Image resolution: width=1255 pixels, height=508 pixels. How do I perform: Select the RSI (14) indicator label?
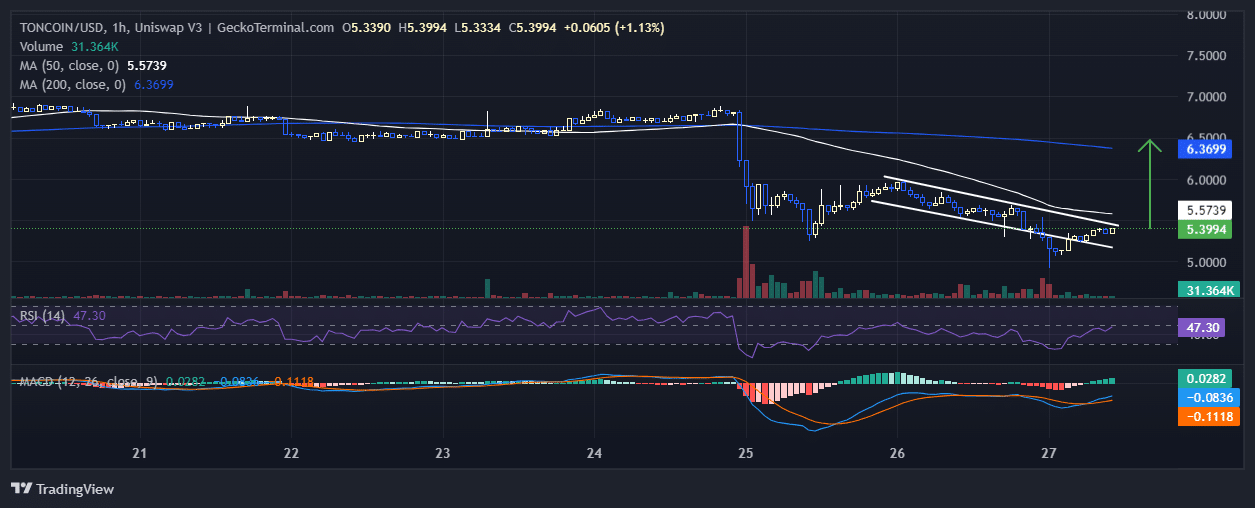click(x=43, y=316)
